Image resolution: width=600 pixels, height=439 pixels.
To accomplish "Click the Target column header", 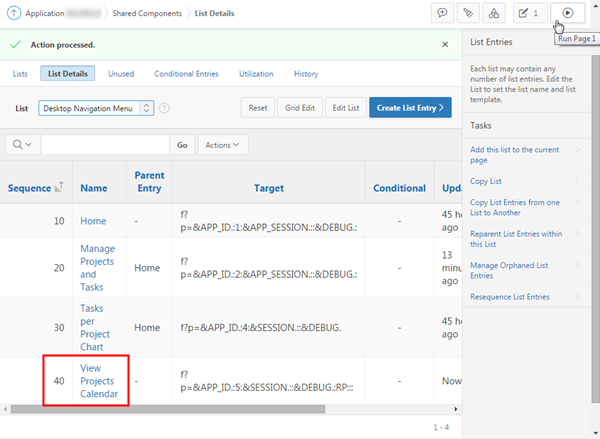I will click(269, 188).
